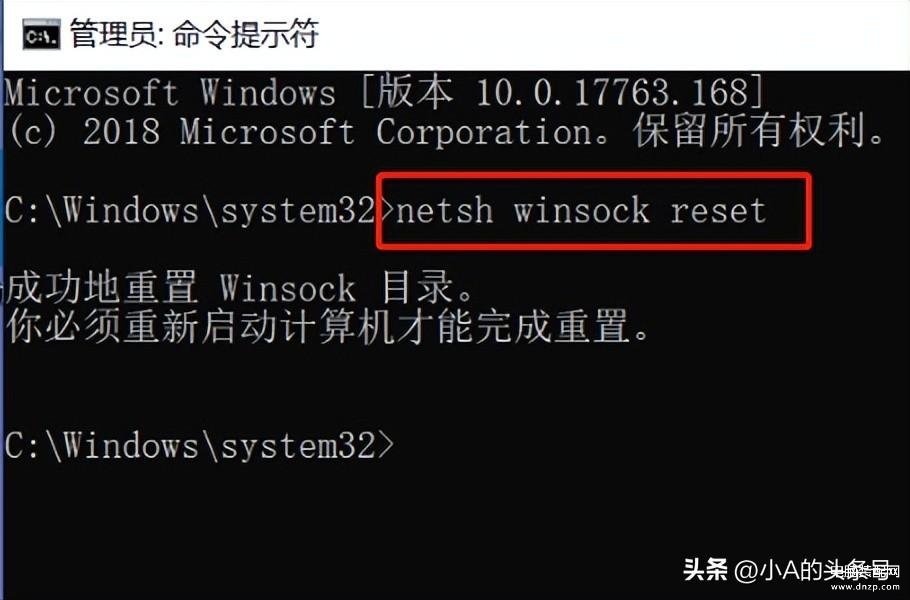
Task: Click the word winsock in the highlighted command
Action: point(582,210)
